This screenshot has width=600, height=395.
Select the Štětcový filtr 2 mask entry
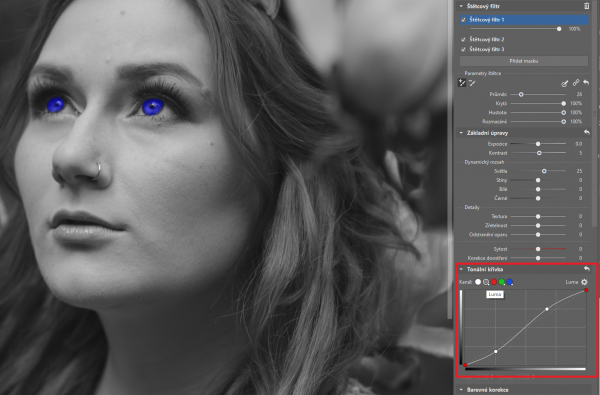pos(487,39)
